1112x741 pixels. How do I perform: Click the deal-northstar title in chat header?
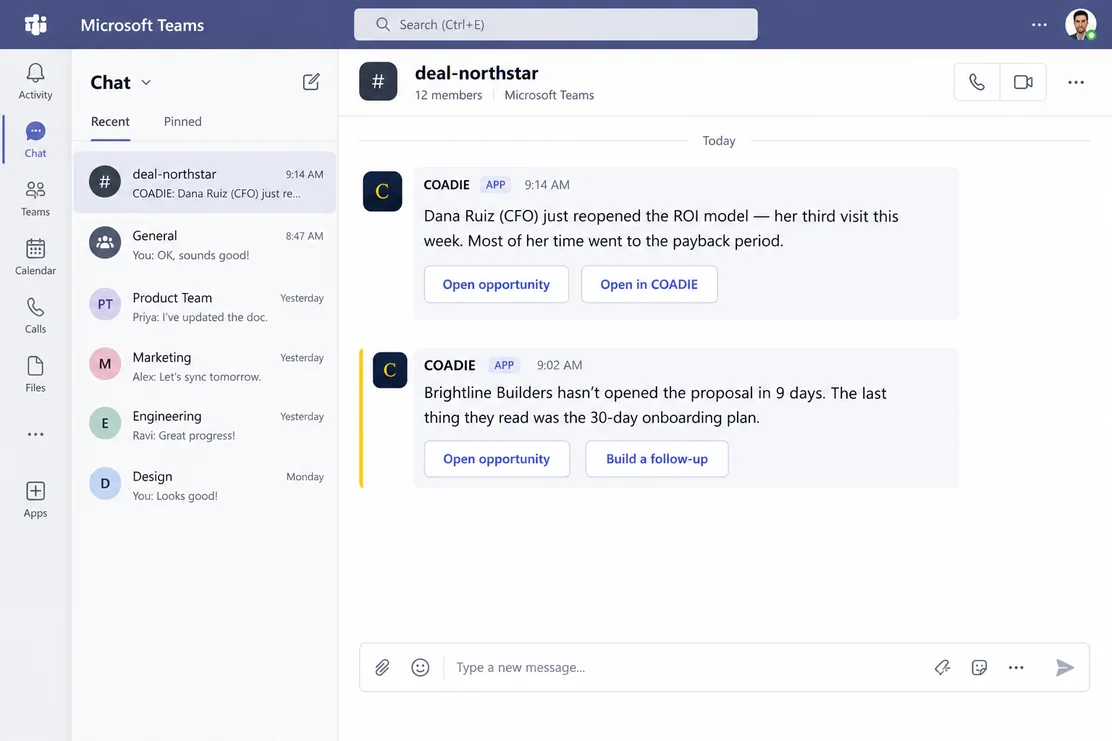477,73
